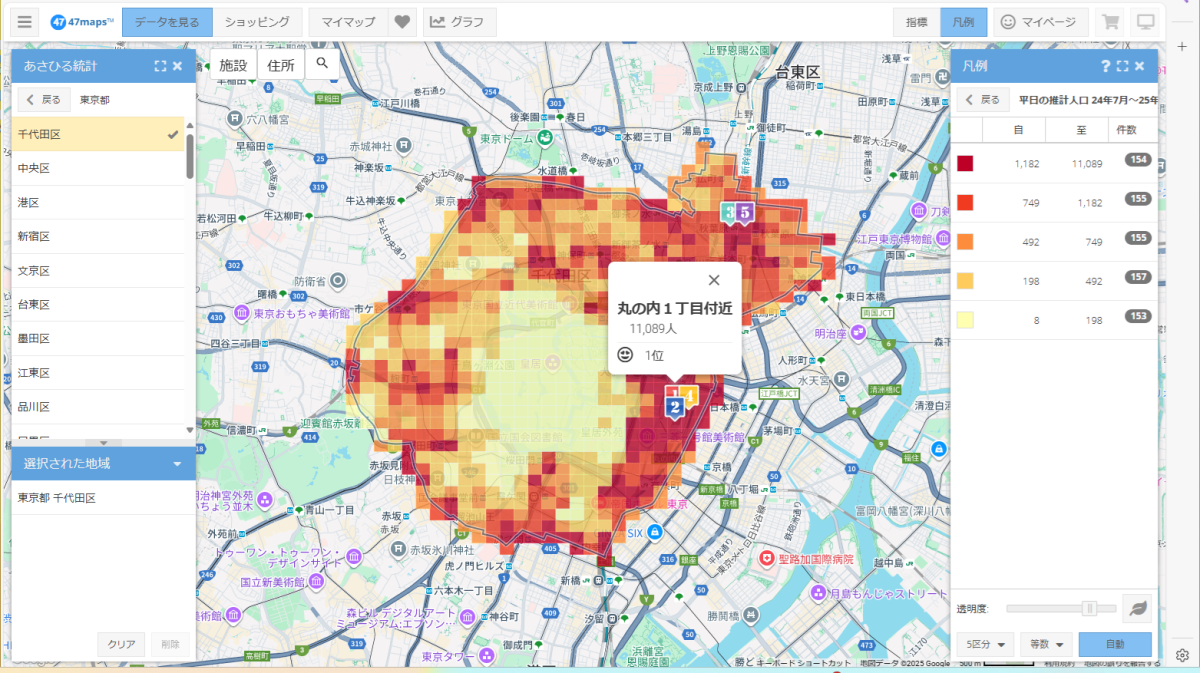
Task: Click the 153 count badge
Action: (x=1137, y=316)
